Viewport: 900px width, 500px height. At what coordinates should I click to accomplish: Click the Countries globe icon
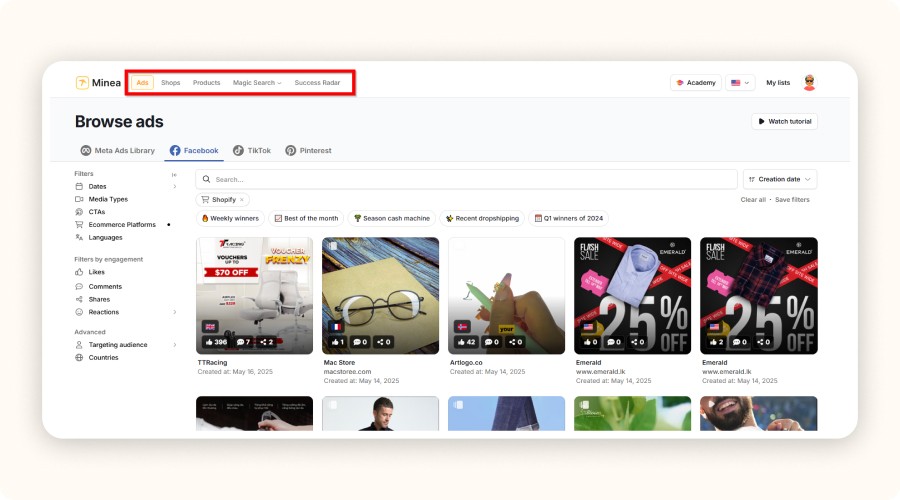click(79, 357)
